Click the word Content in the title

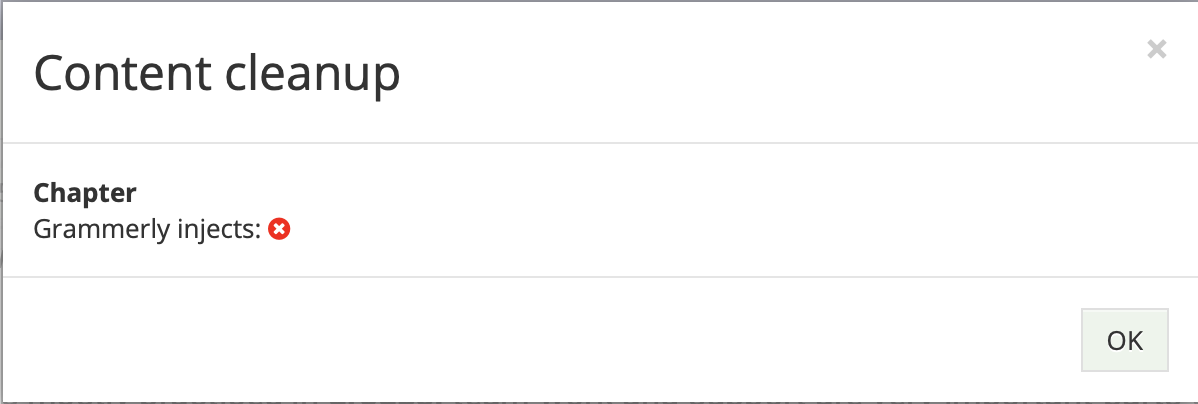pyautogui.click(x=122, y=73)
